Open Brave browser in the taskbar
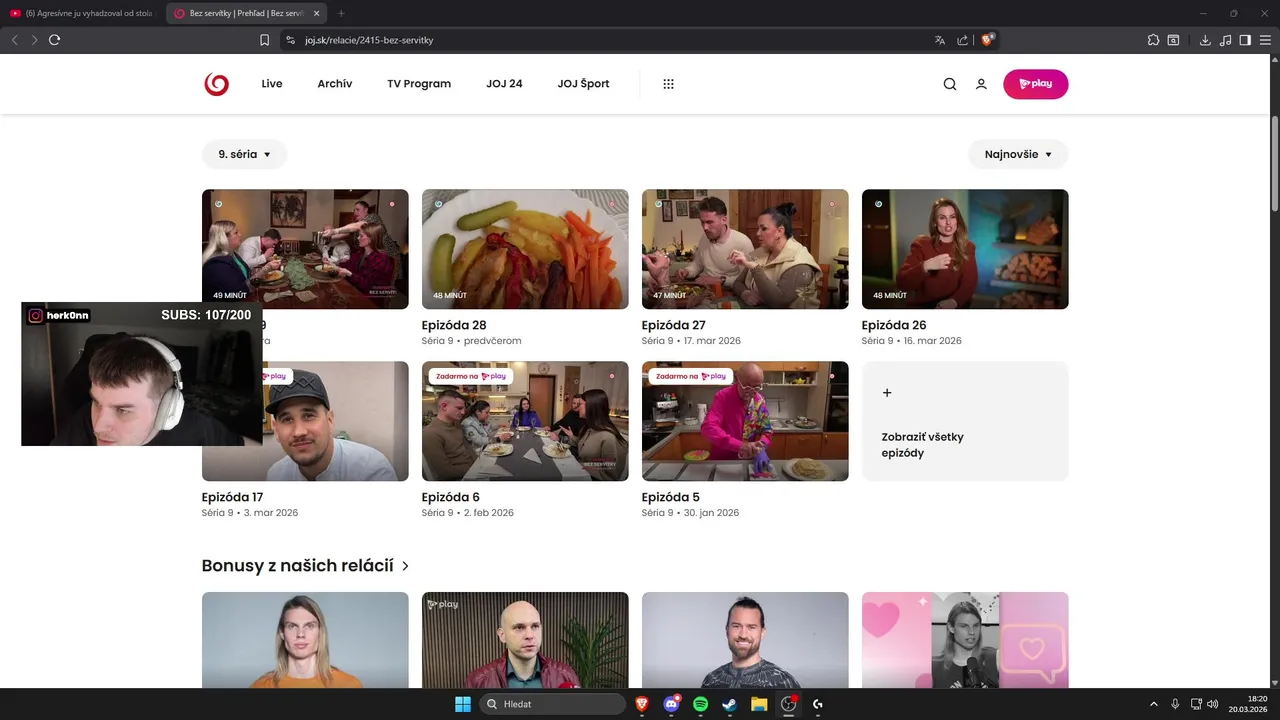1280x720 pixels. point(641,704)
